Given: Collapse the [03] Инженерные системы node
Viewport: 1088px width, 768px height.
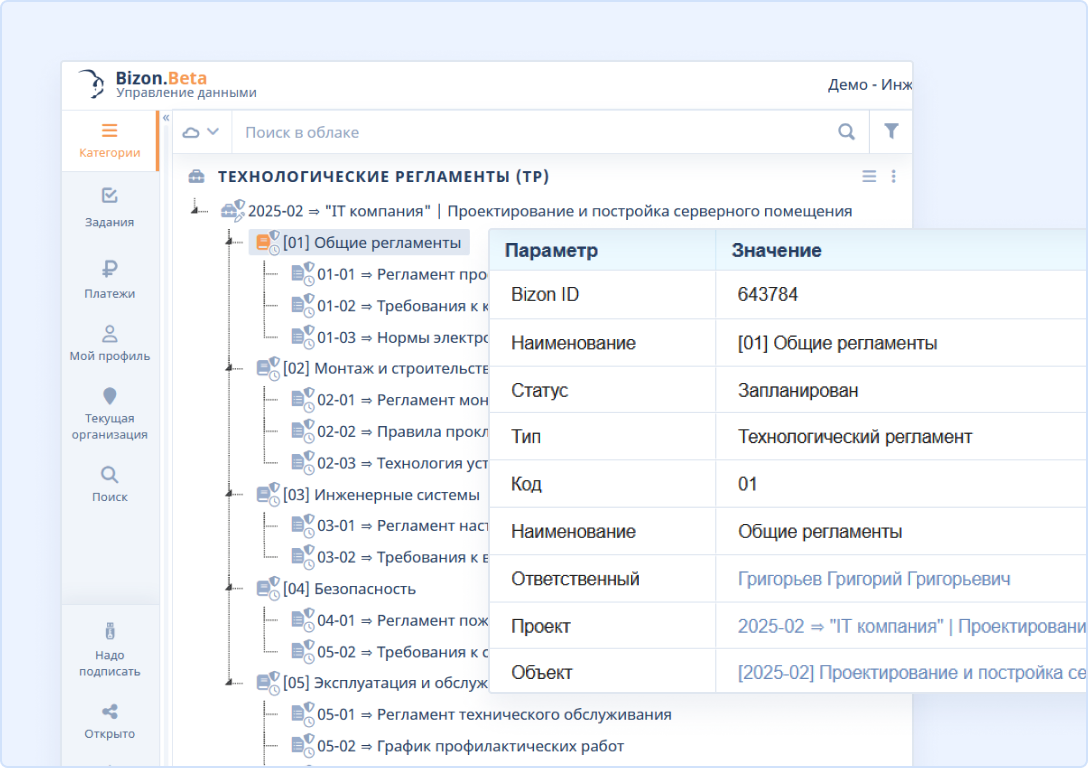Looking at the screenshot, I should (x=231, y=495).
